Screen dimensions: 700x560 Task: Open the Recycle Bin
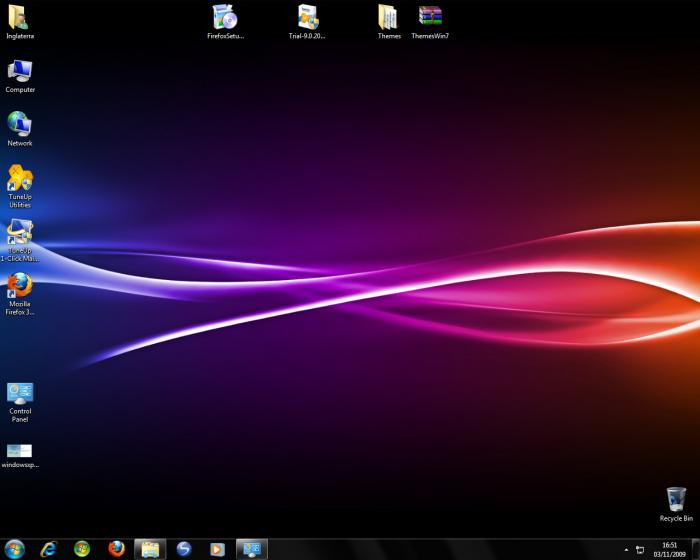coord(676,500)
